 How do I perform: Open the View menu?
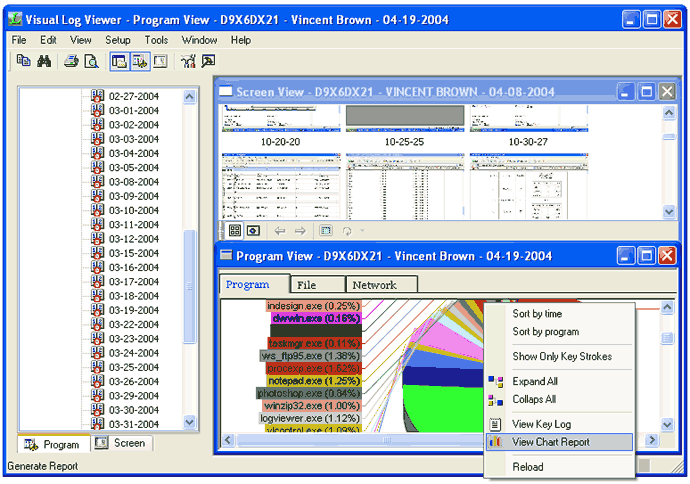point(81,40)
